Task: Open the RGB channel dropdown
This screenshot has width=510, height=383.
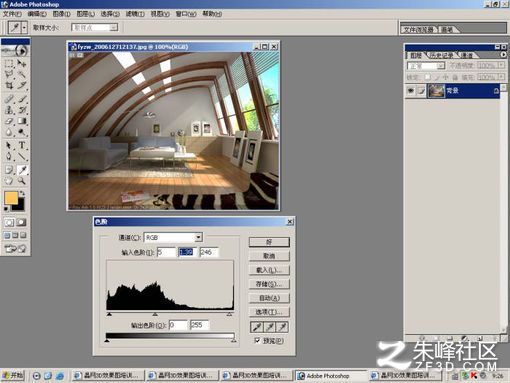Action: [x=173, y=237]
